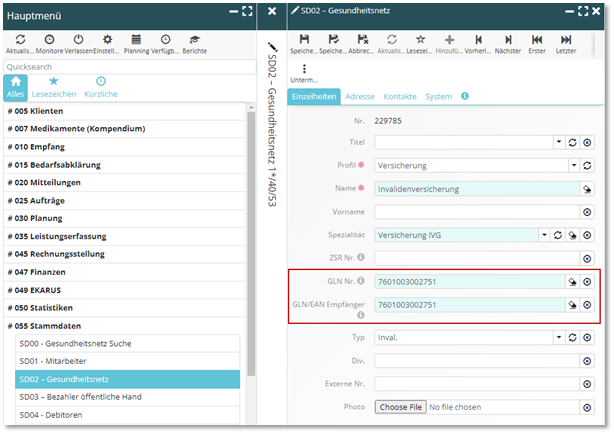Click the Verlassen power icon
Image resolution: width=614 pixels, height=434 pixels.
(78, 38)
